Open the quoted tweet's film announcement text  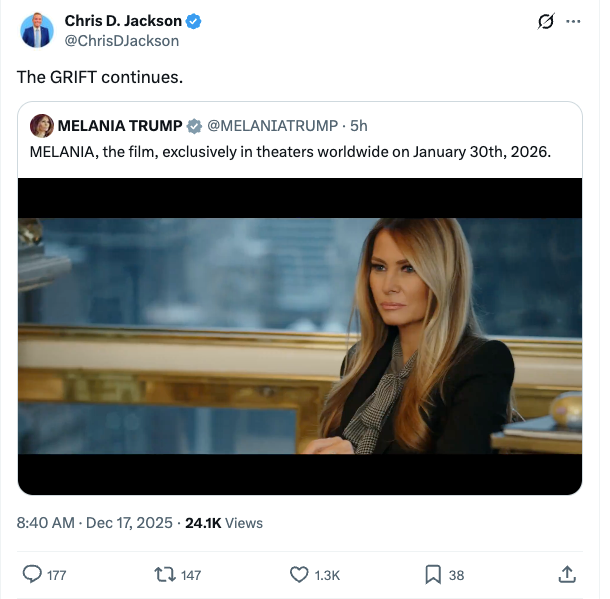click(290, 152)
